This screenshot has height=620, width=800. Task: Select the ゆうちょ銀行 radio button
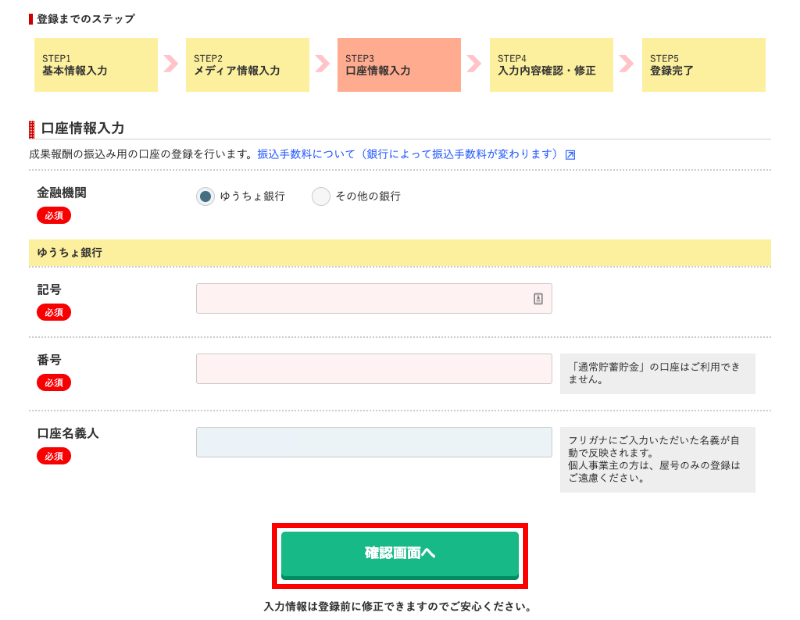(x=205, y=196)
